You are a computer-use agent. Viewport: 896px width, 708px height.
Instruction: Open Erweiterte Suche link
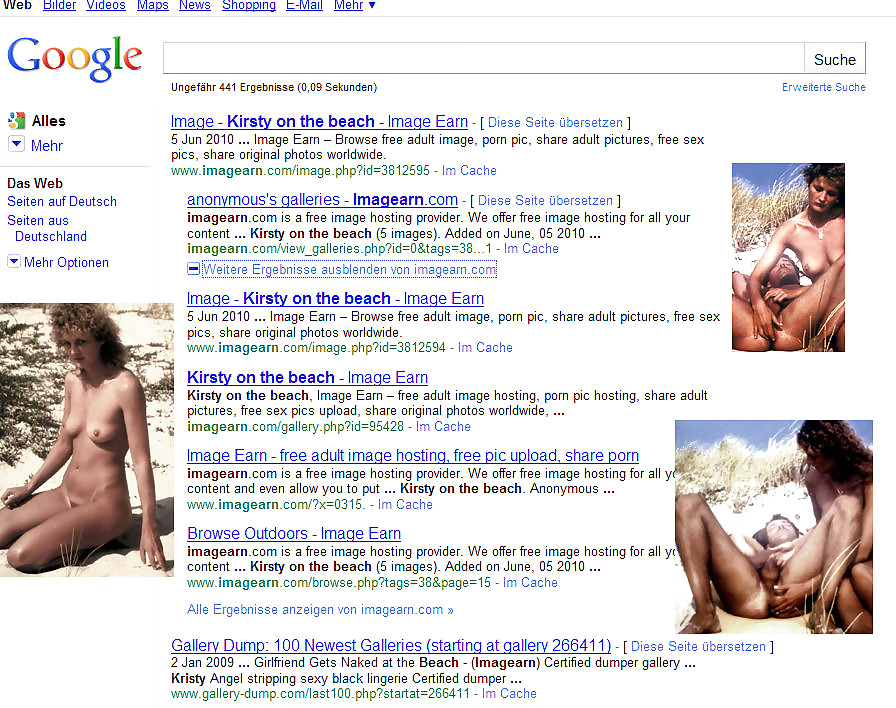[x=823, y=87]
